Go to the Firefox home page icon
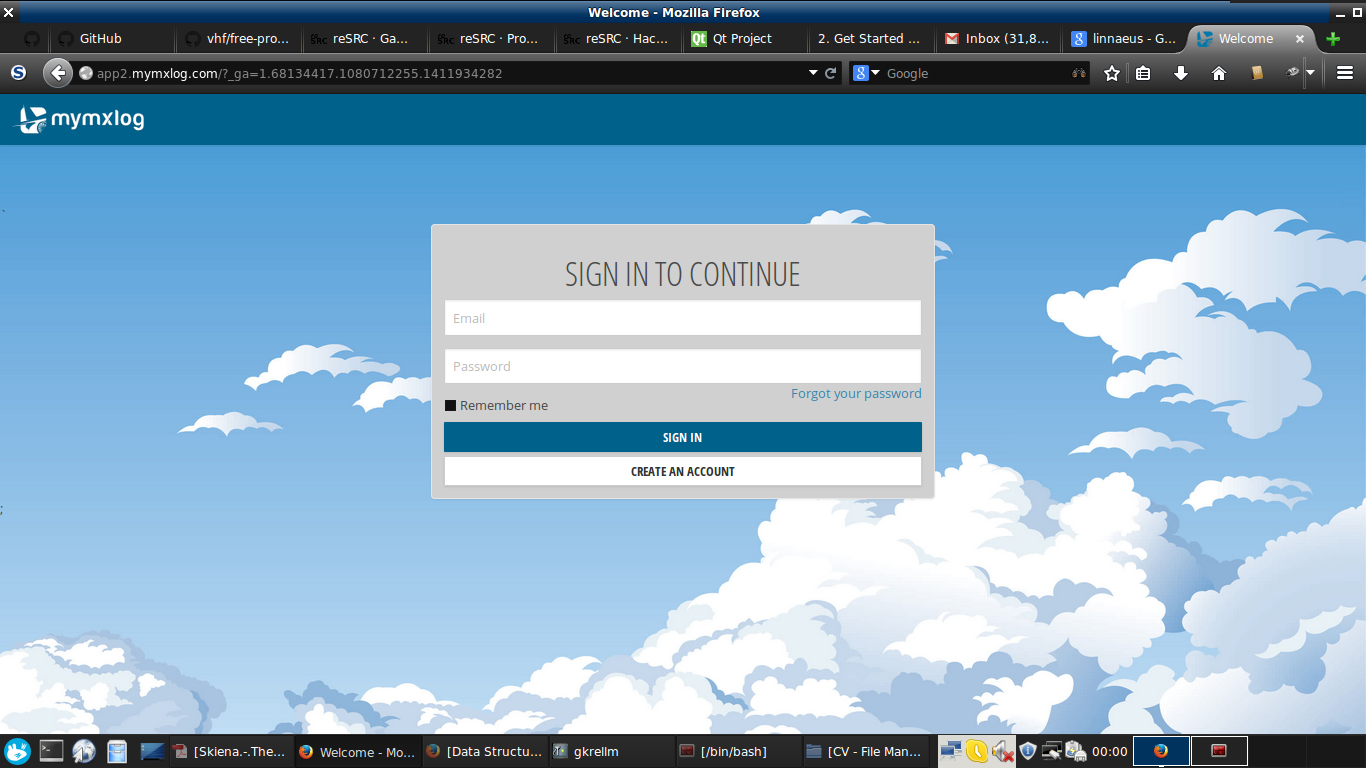Screen dimensions: 1366x768 click(1218, 73)
